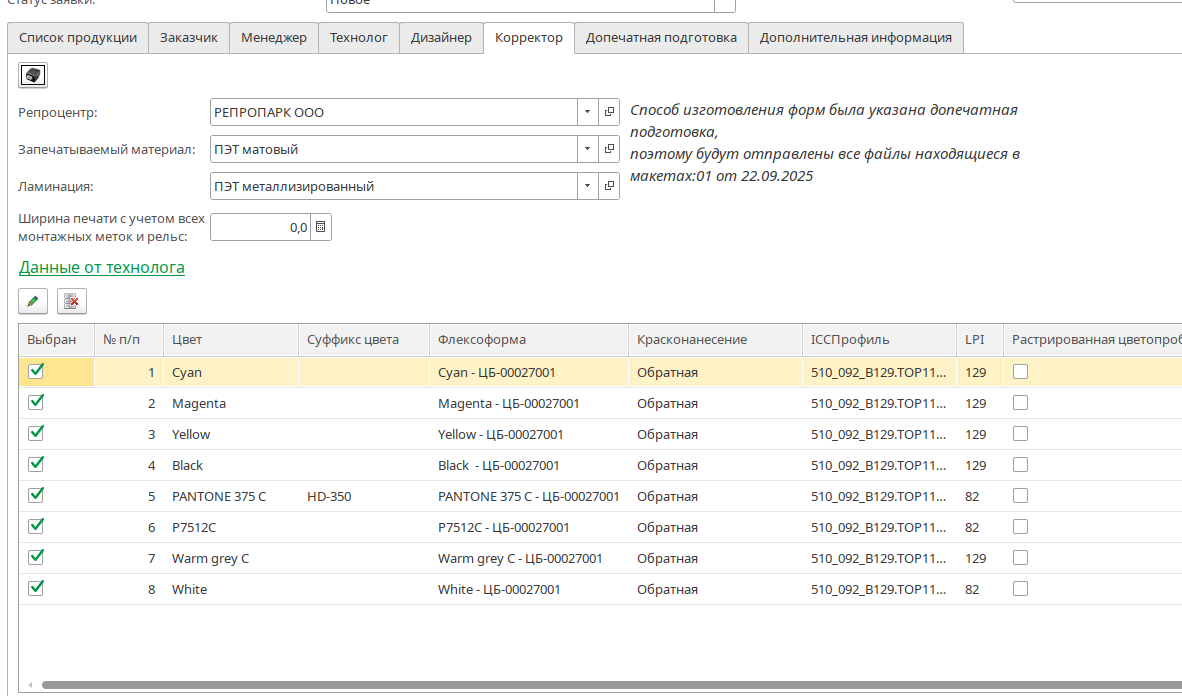
Task: Toggle the Выбран checkbox for Warm grey C
Action: pyautogui.click(x=37, y=557)
